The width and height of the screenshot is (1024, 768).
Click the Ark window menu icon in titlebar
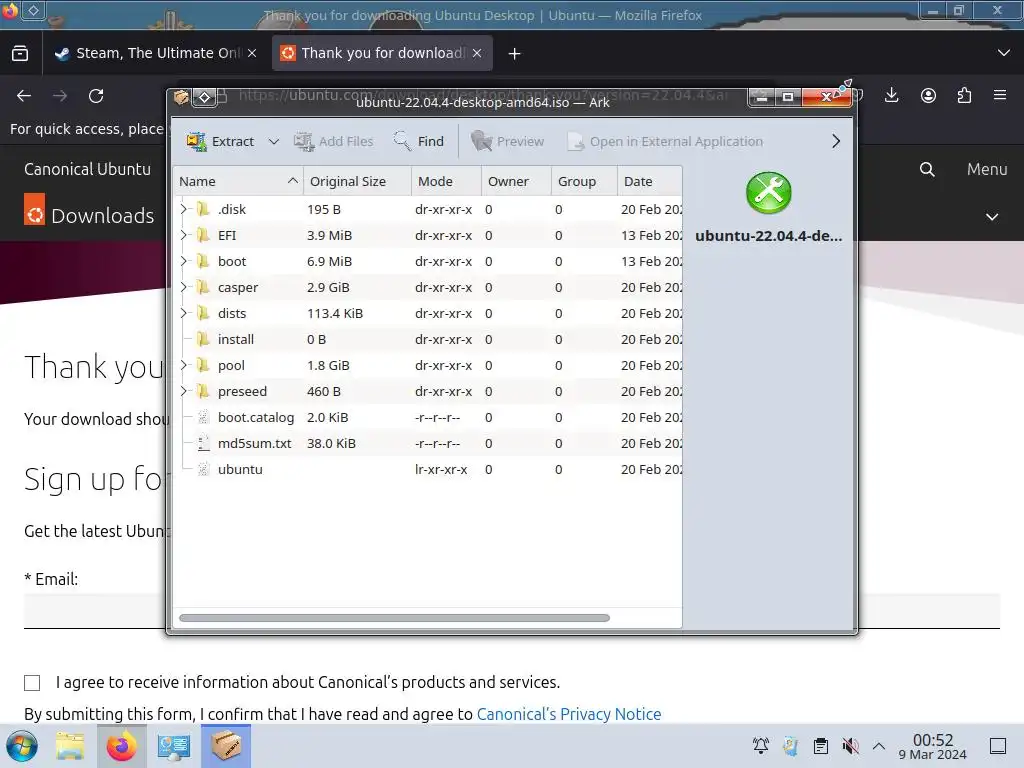point(181,98)
